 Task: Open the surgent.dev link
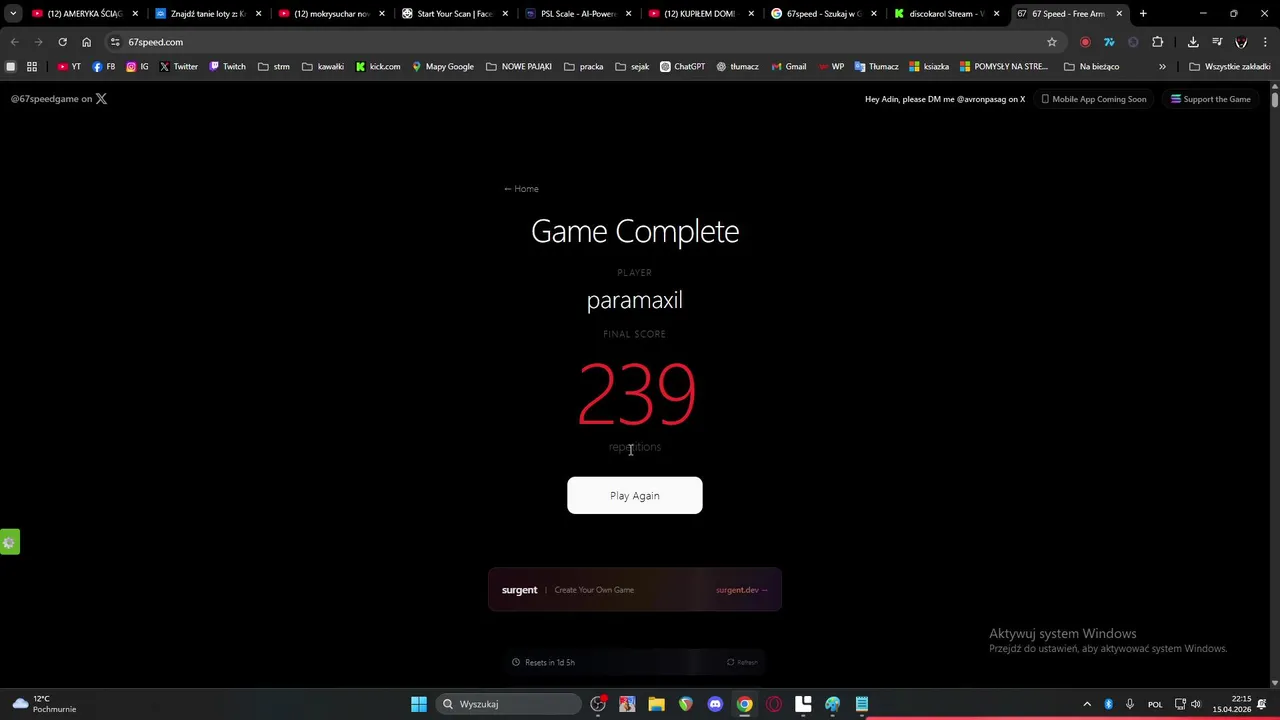click(741, 590)
